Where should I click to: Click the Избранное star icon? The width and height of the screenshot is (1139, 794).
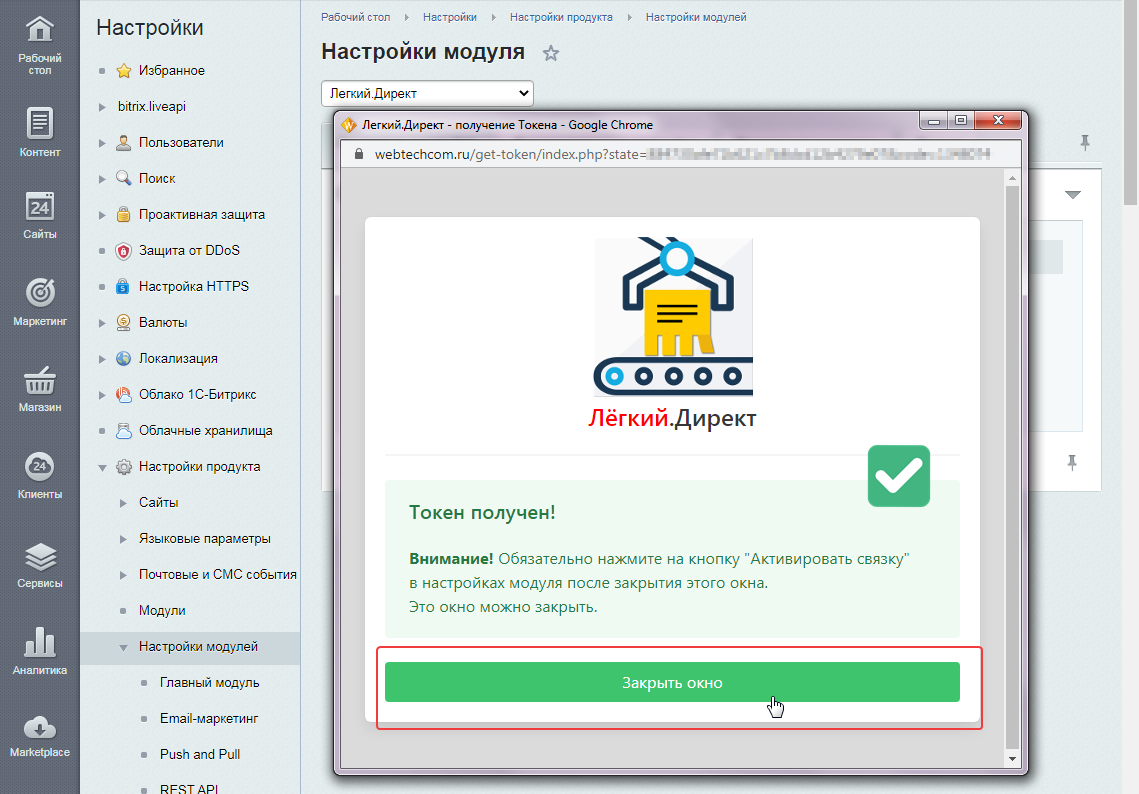pyautogui.click(x=124, y=70)
